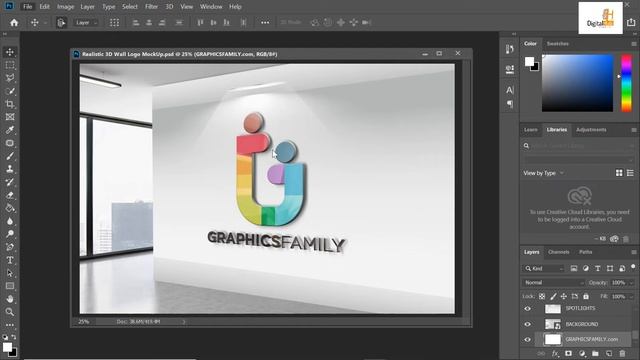Toggle Auto-Select in the options bar

(61, 22)
